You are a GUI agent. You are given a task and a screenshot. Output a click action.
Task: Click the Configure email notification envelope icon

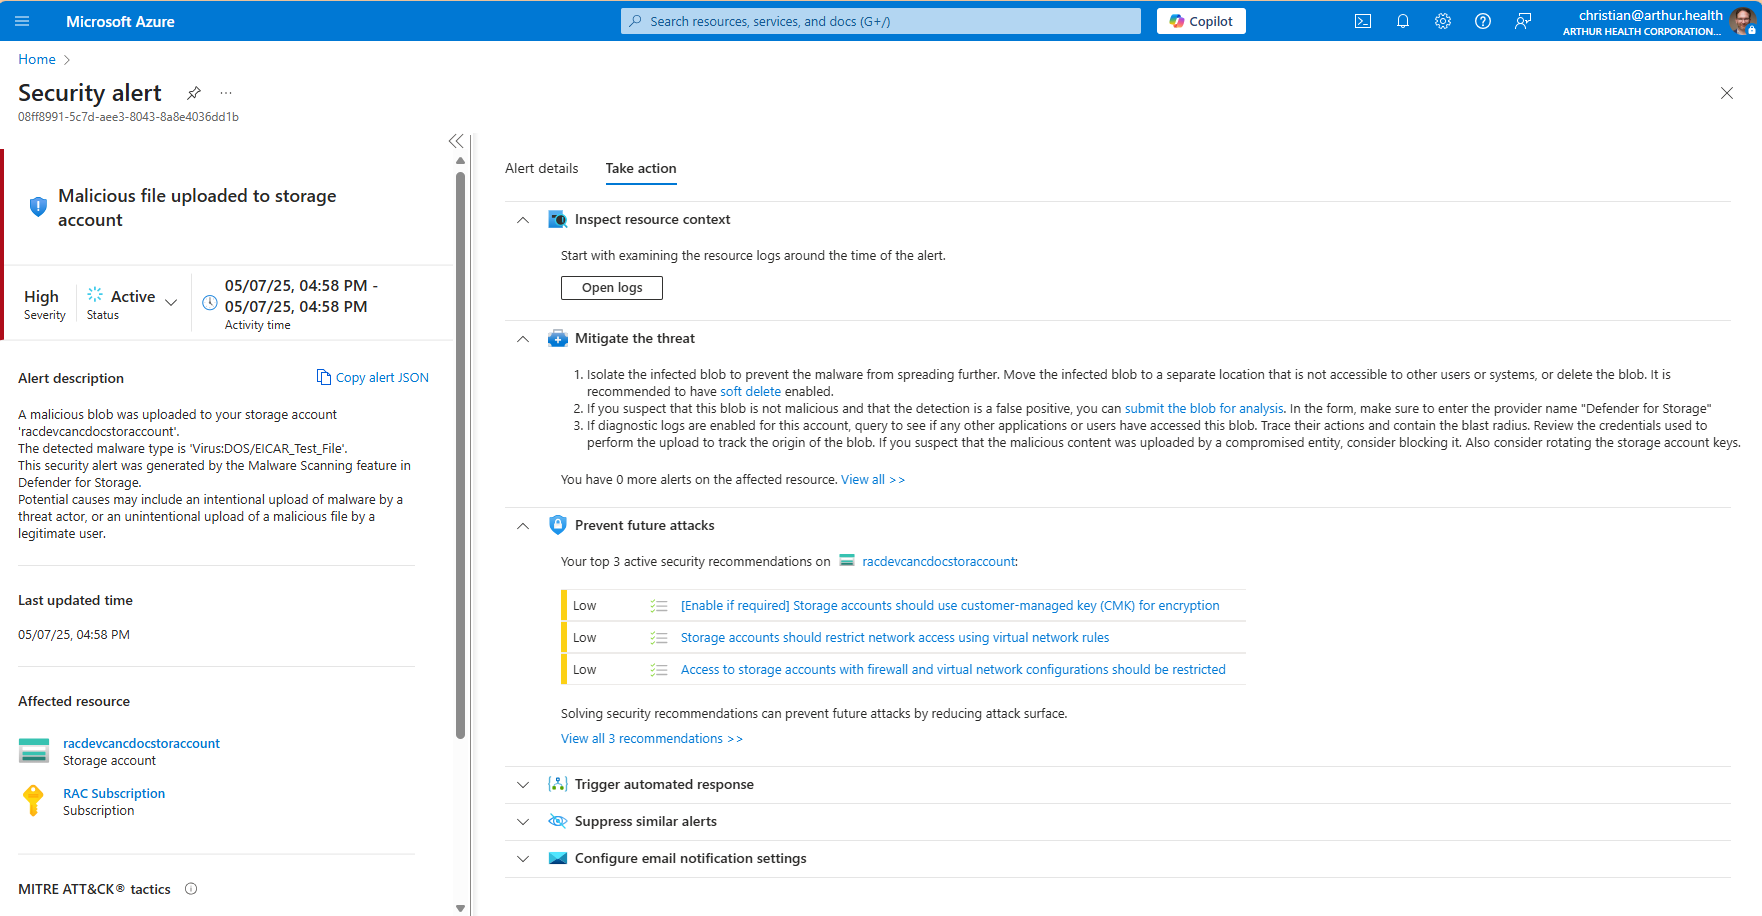point(558,858)
